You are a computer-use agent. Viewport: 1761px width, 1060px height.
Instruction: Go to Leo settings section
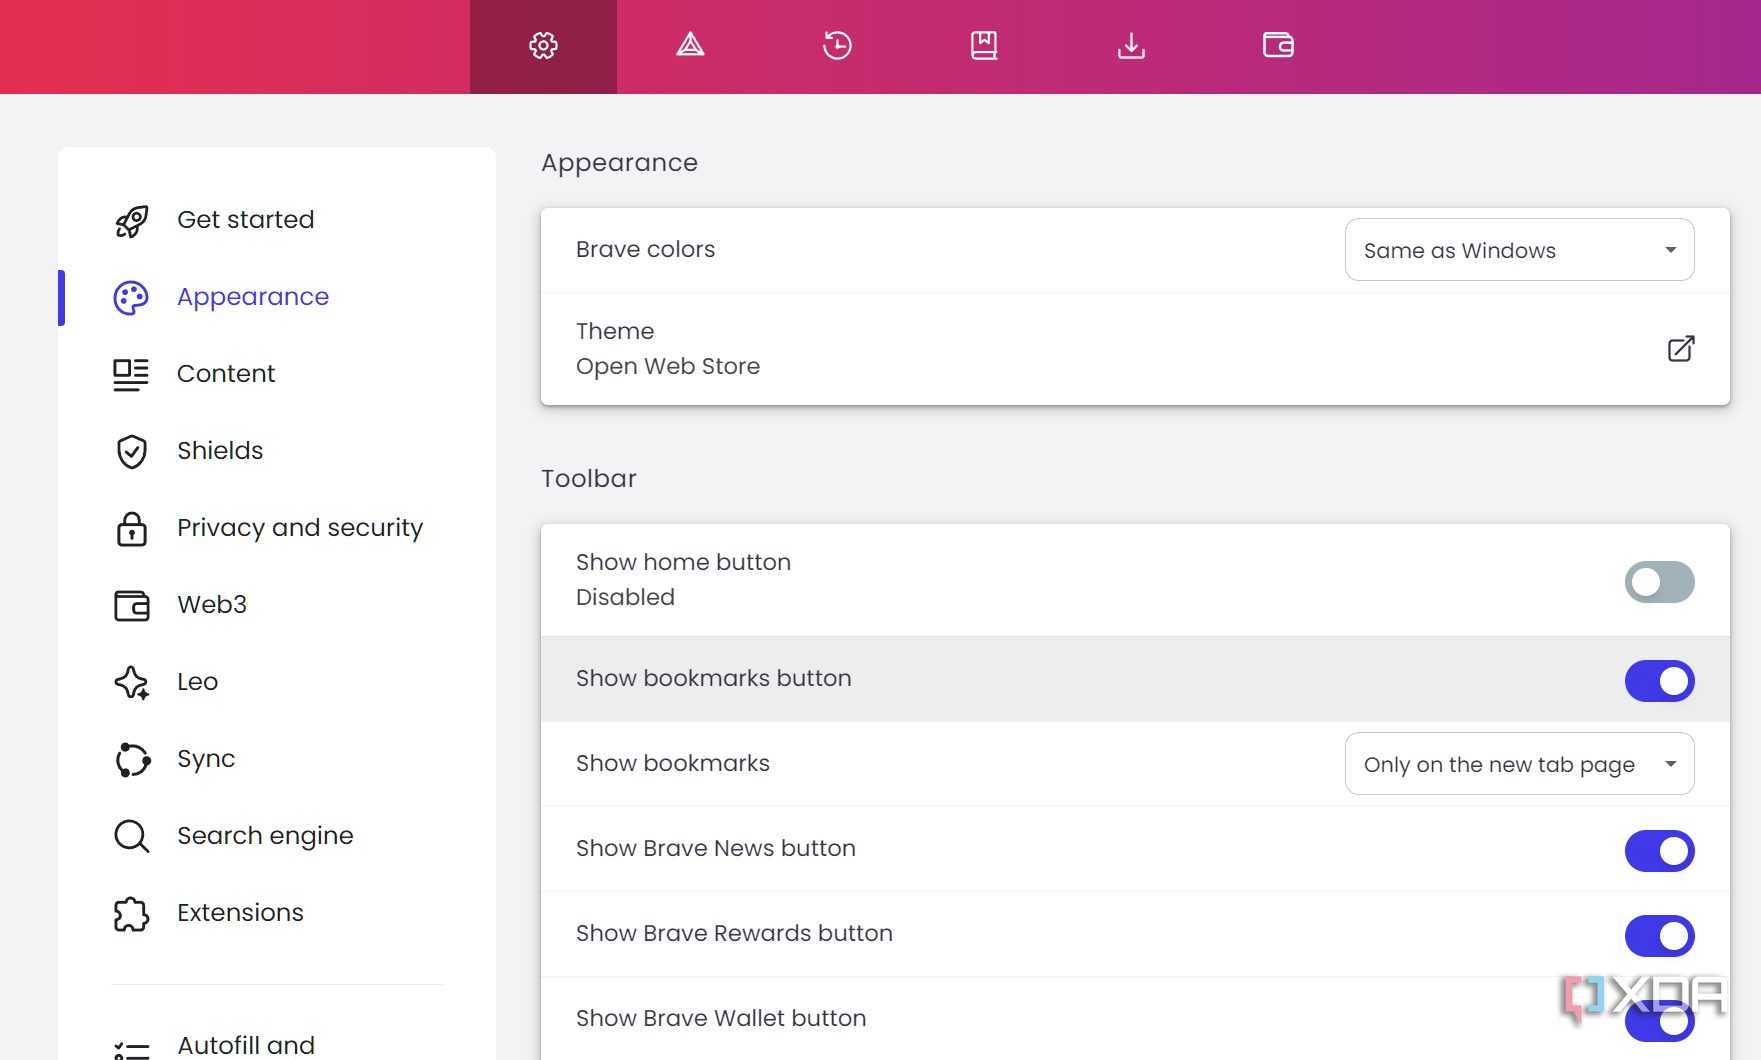[197, 682]
